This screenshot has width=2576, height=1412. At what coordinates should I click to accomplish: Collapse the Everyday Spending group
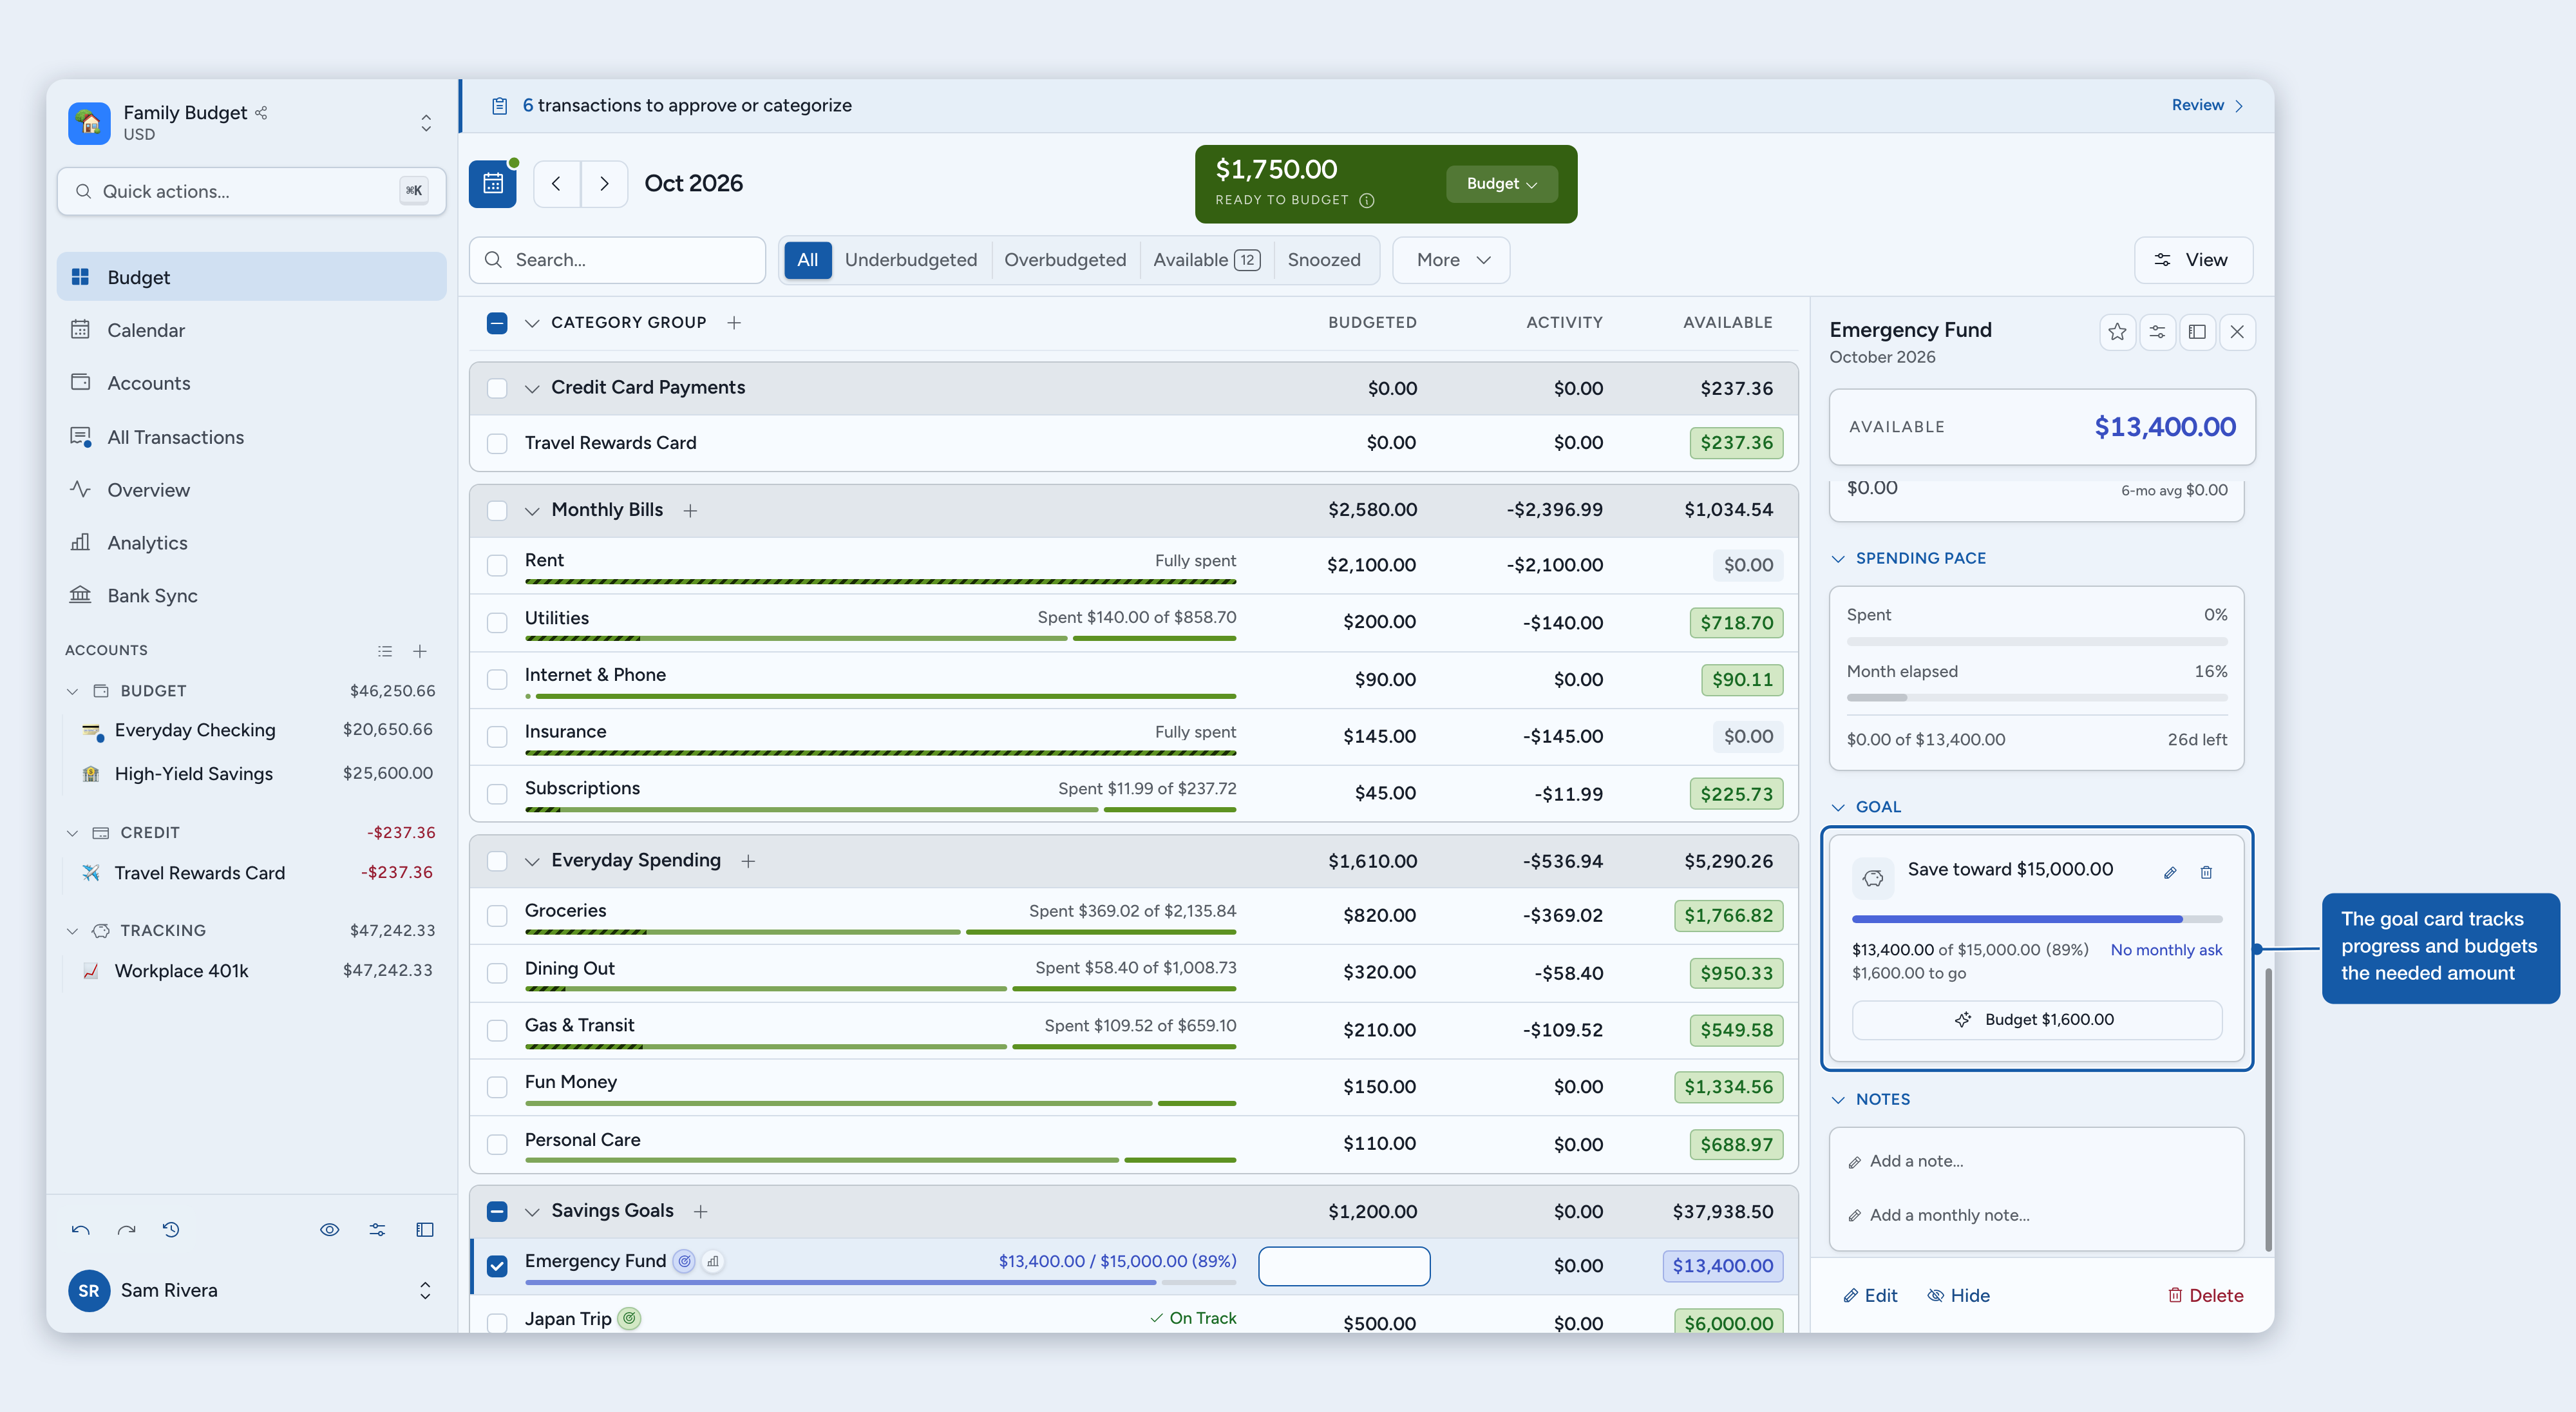532,861
